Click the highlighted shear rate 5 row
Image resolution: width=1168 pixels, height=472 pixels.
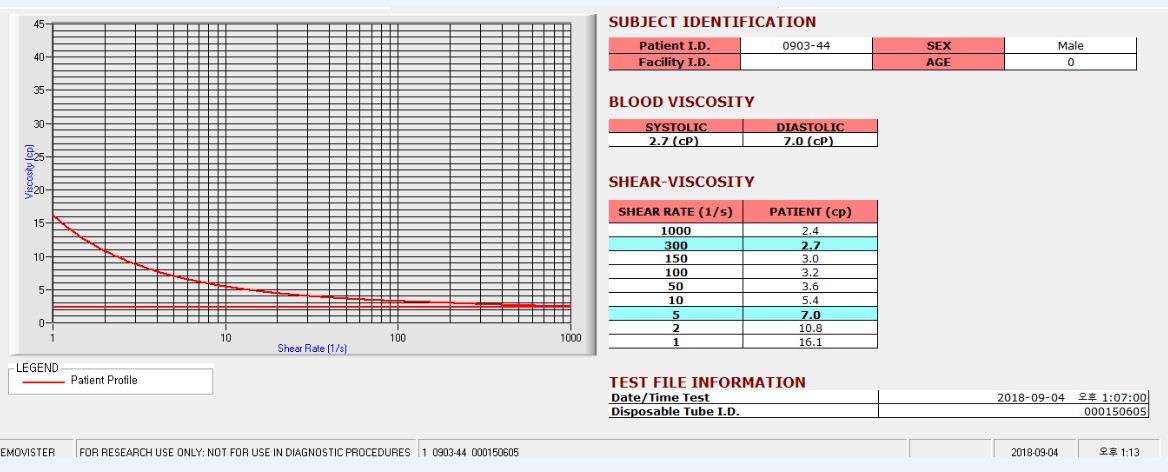point(743,314)
